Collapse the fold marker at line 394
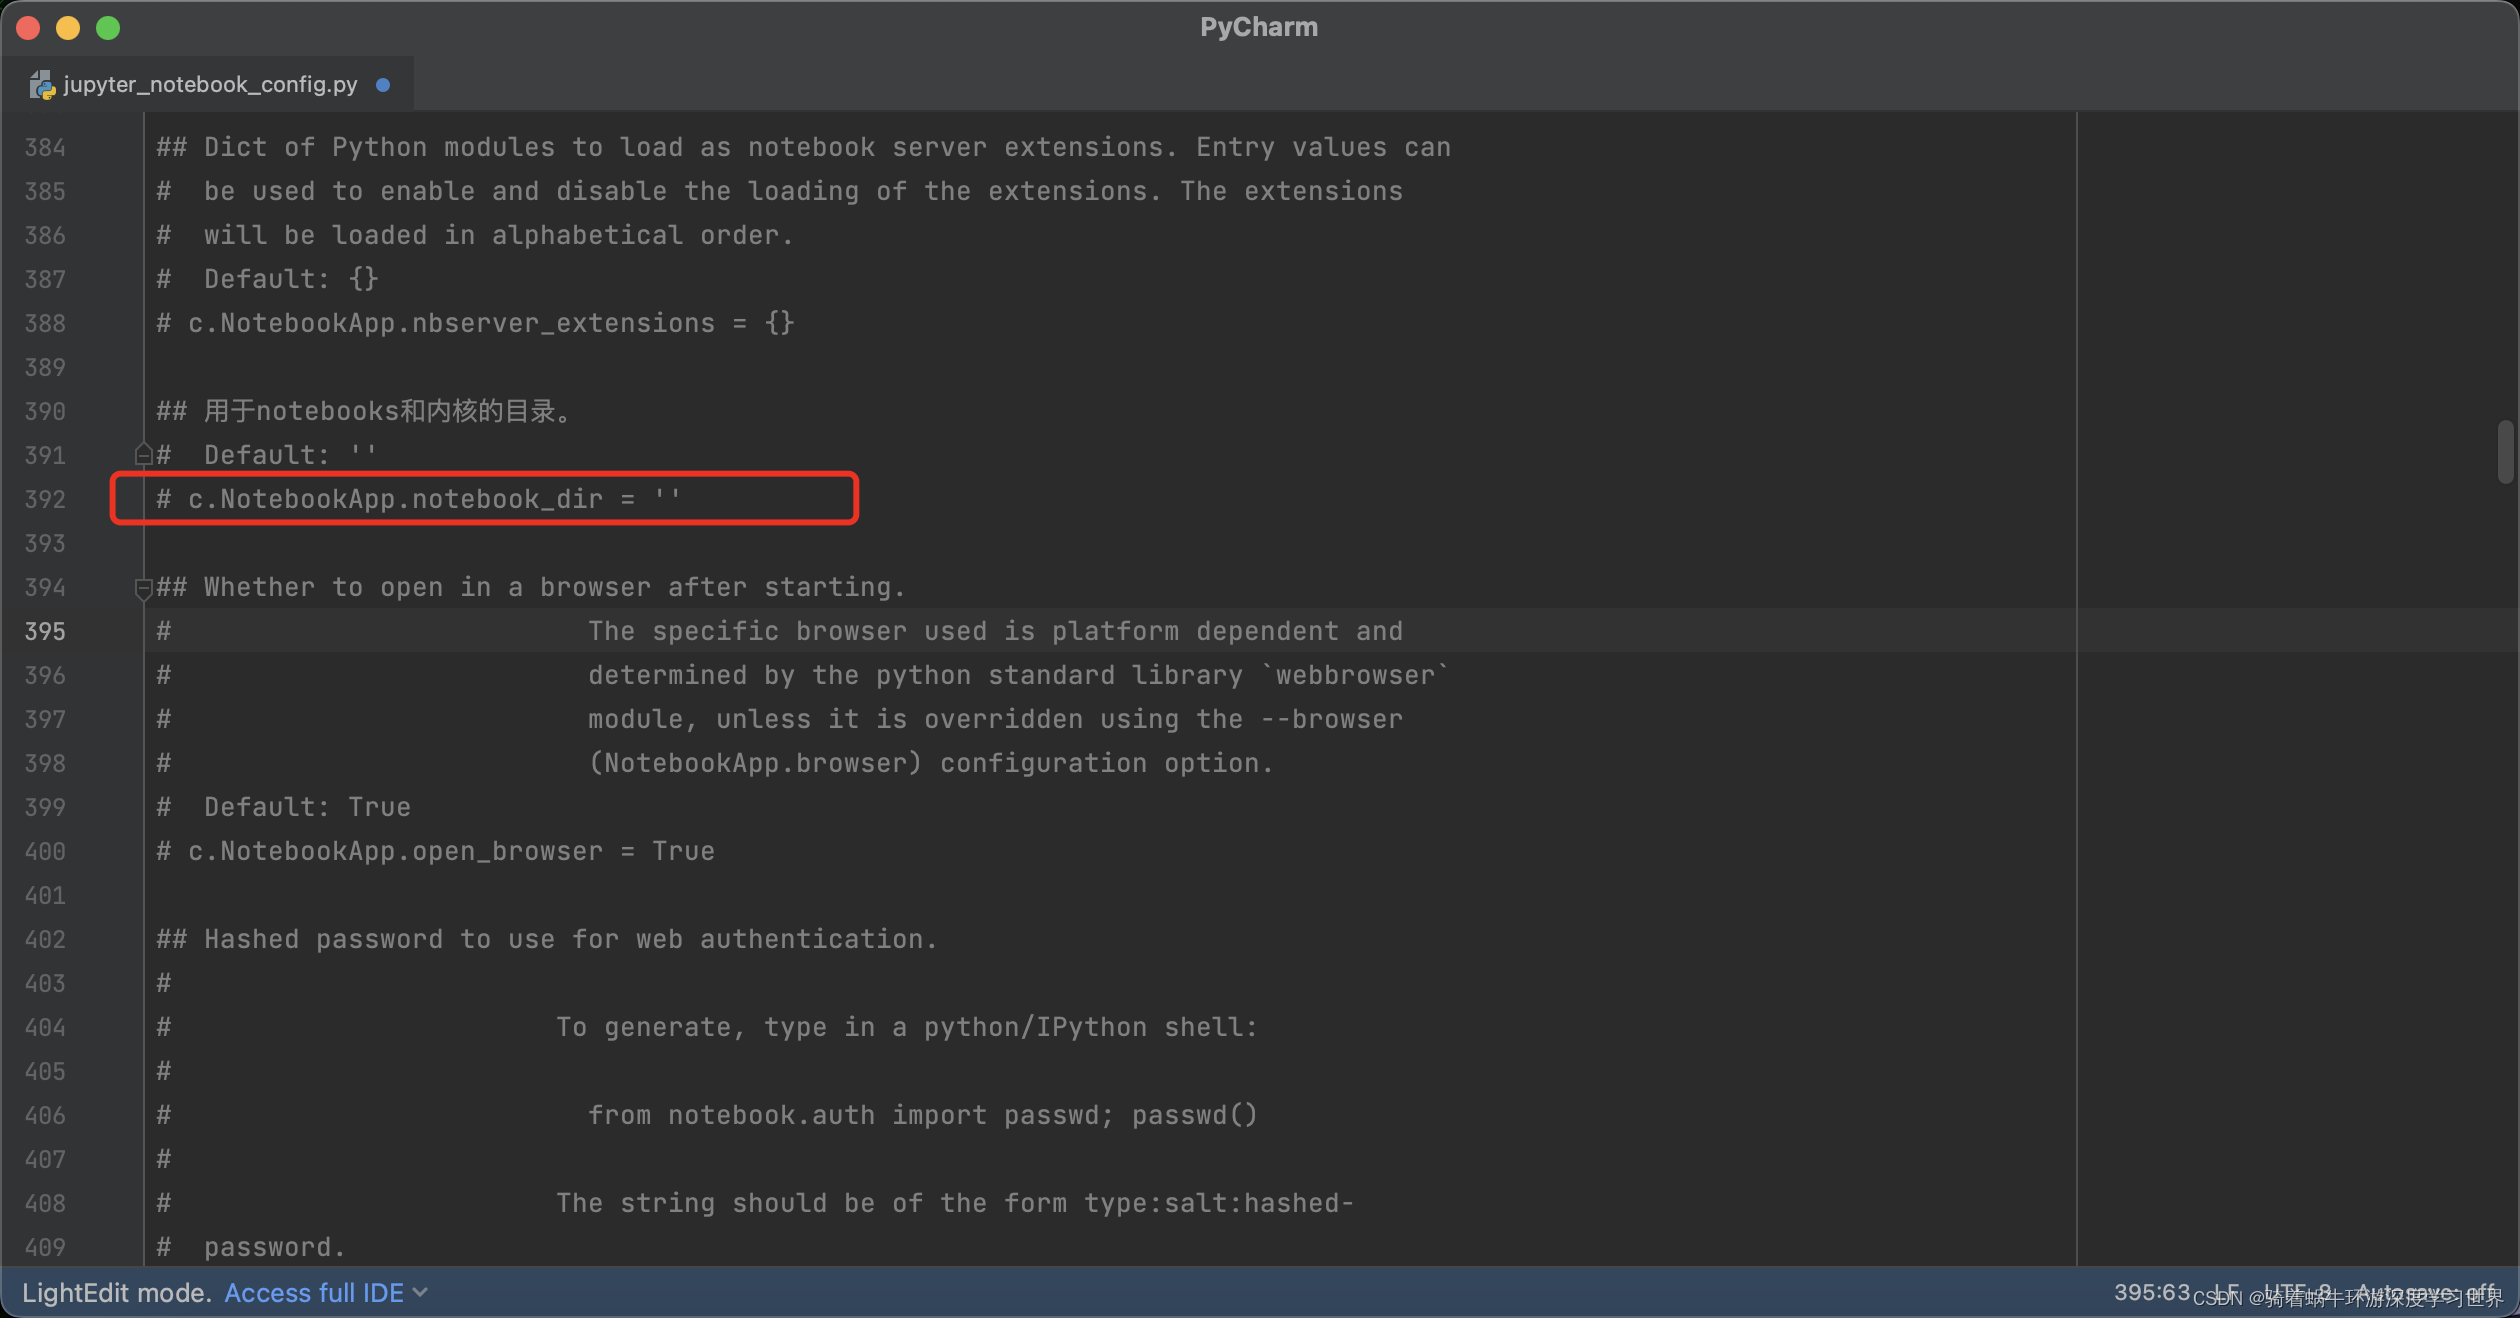Viewport: 2520px width, 1318px height. click(143, 588)
